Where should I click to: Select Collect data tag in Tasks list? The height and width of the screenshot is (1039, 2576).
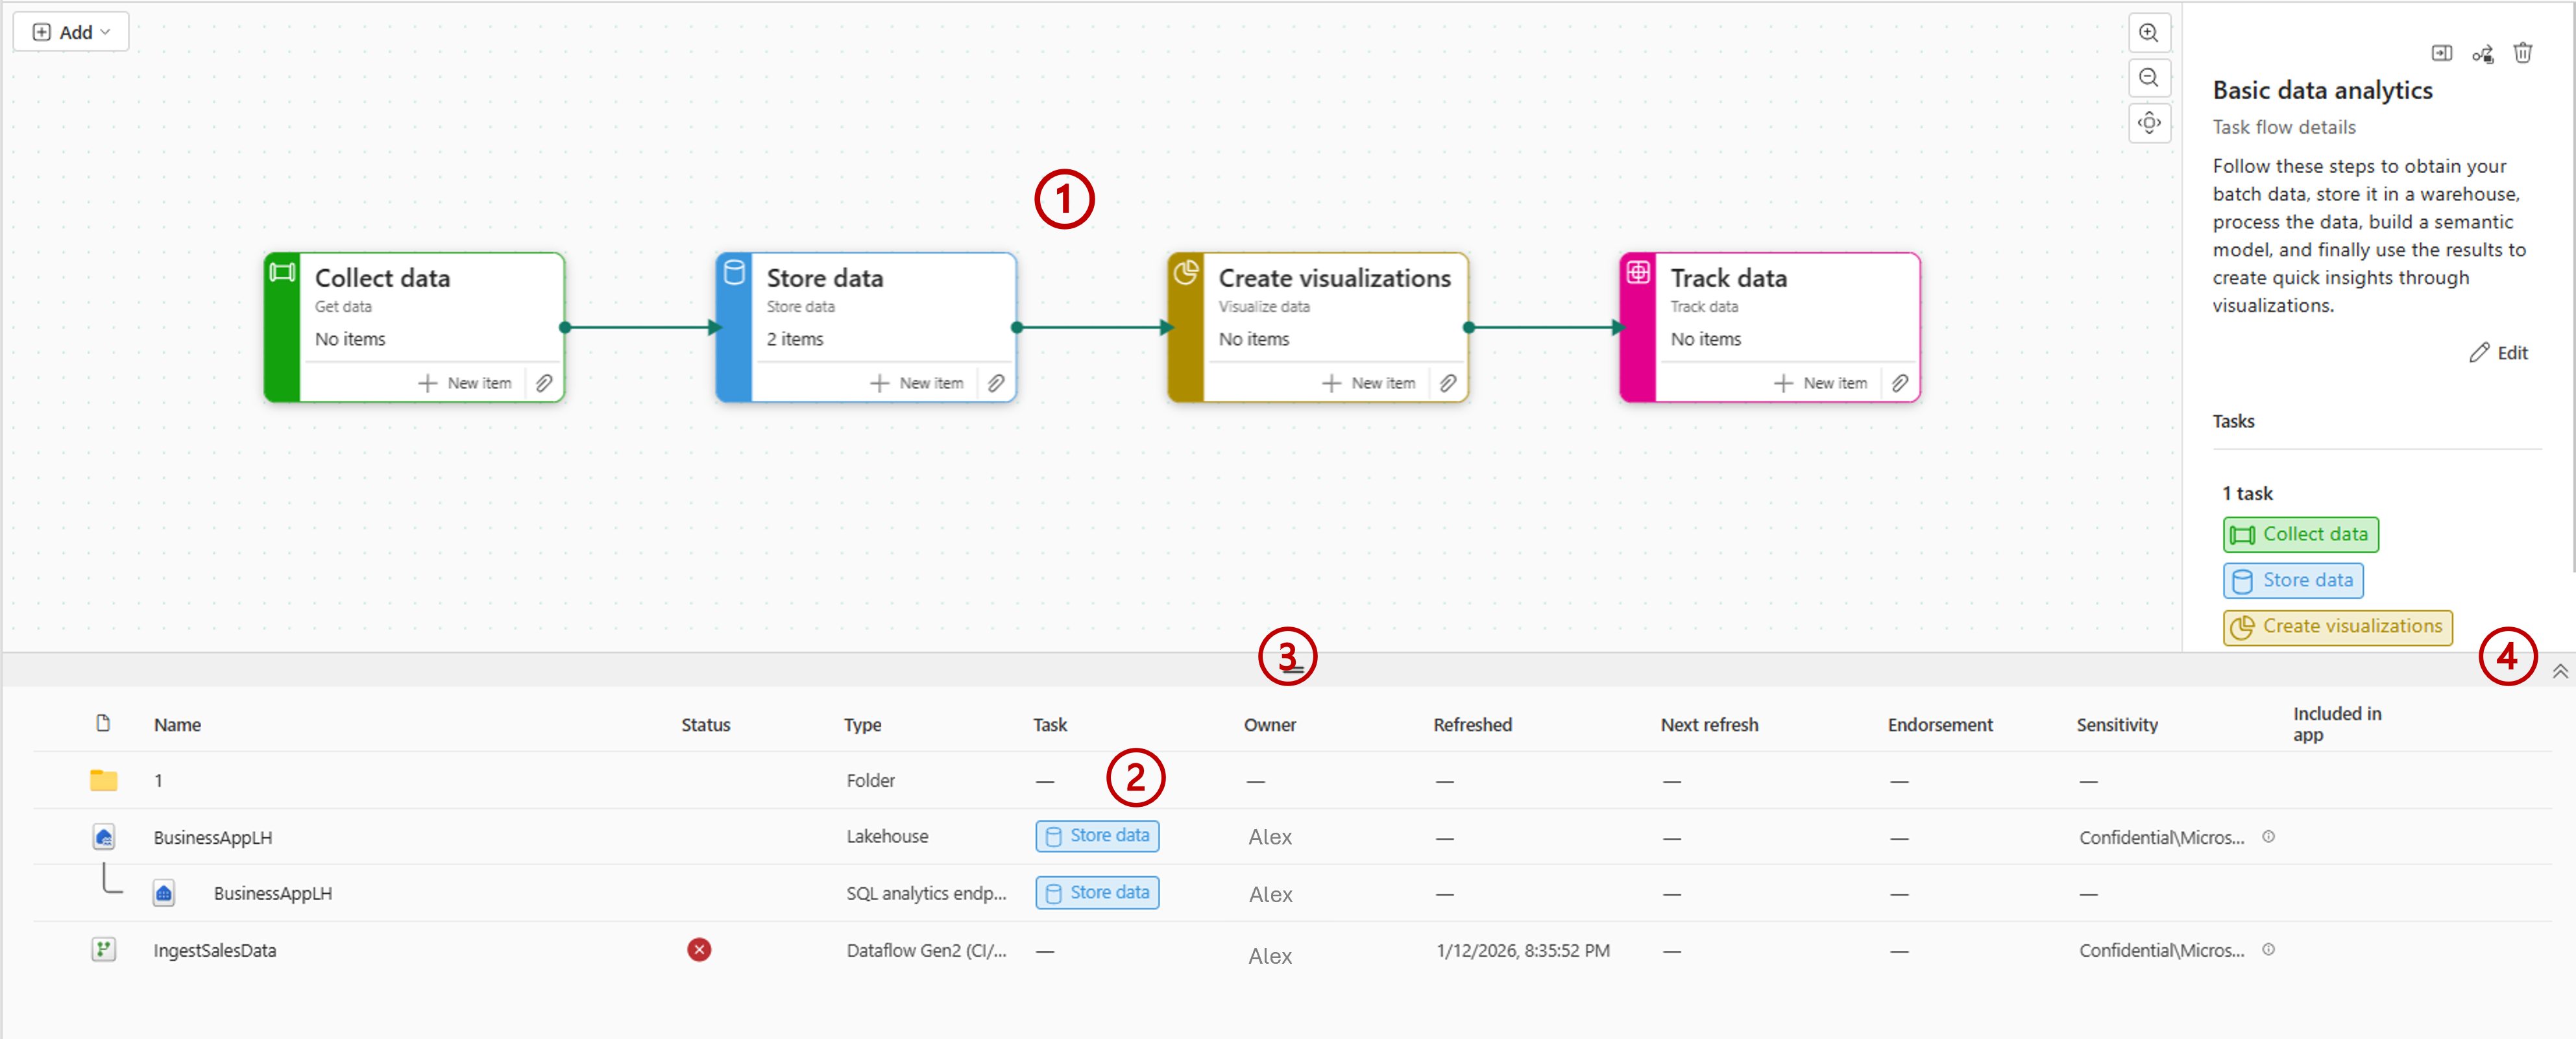click(x=2300, y=534)
